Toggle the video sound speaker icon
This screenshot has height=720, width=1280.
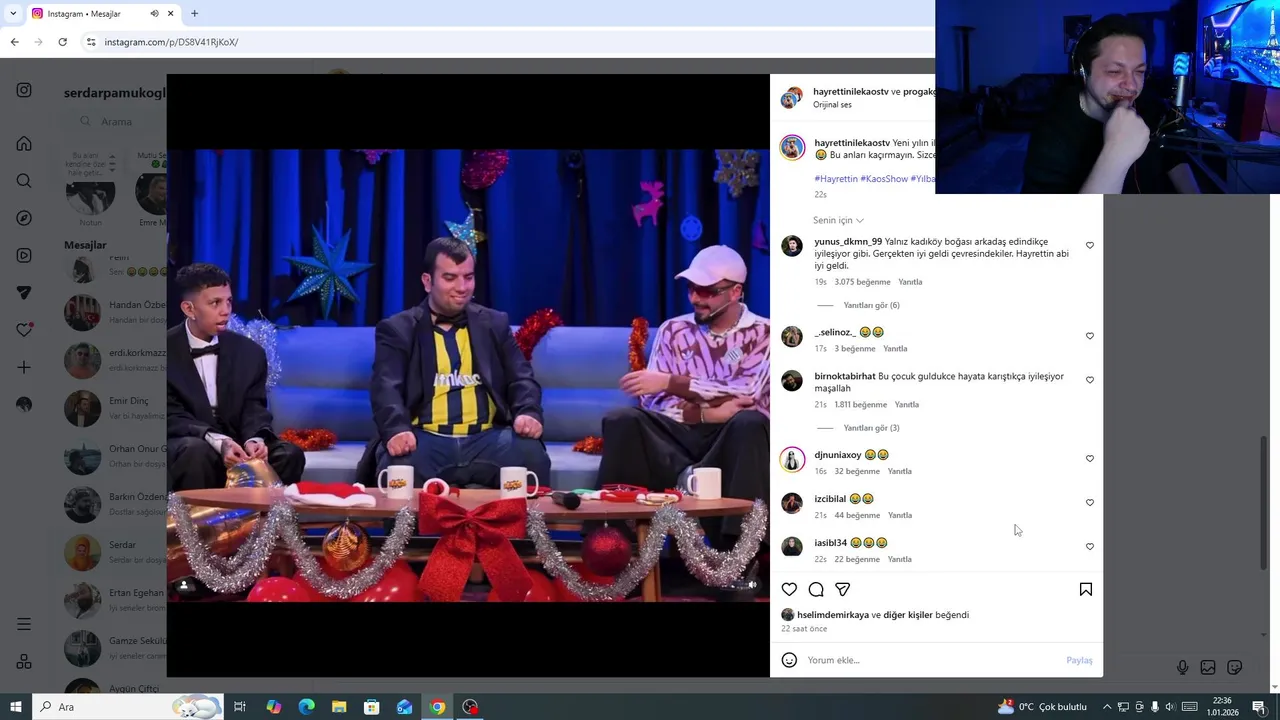tap(752, 585)
